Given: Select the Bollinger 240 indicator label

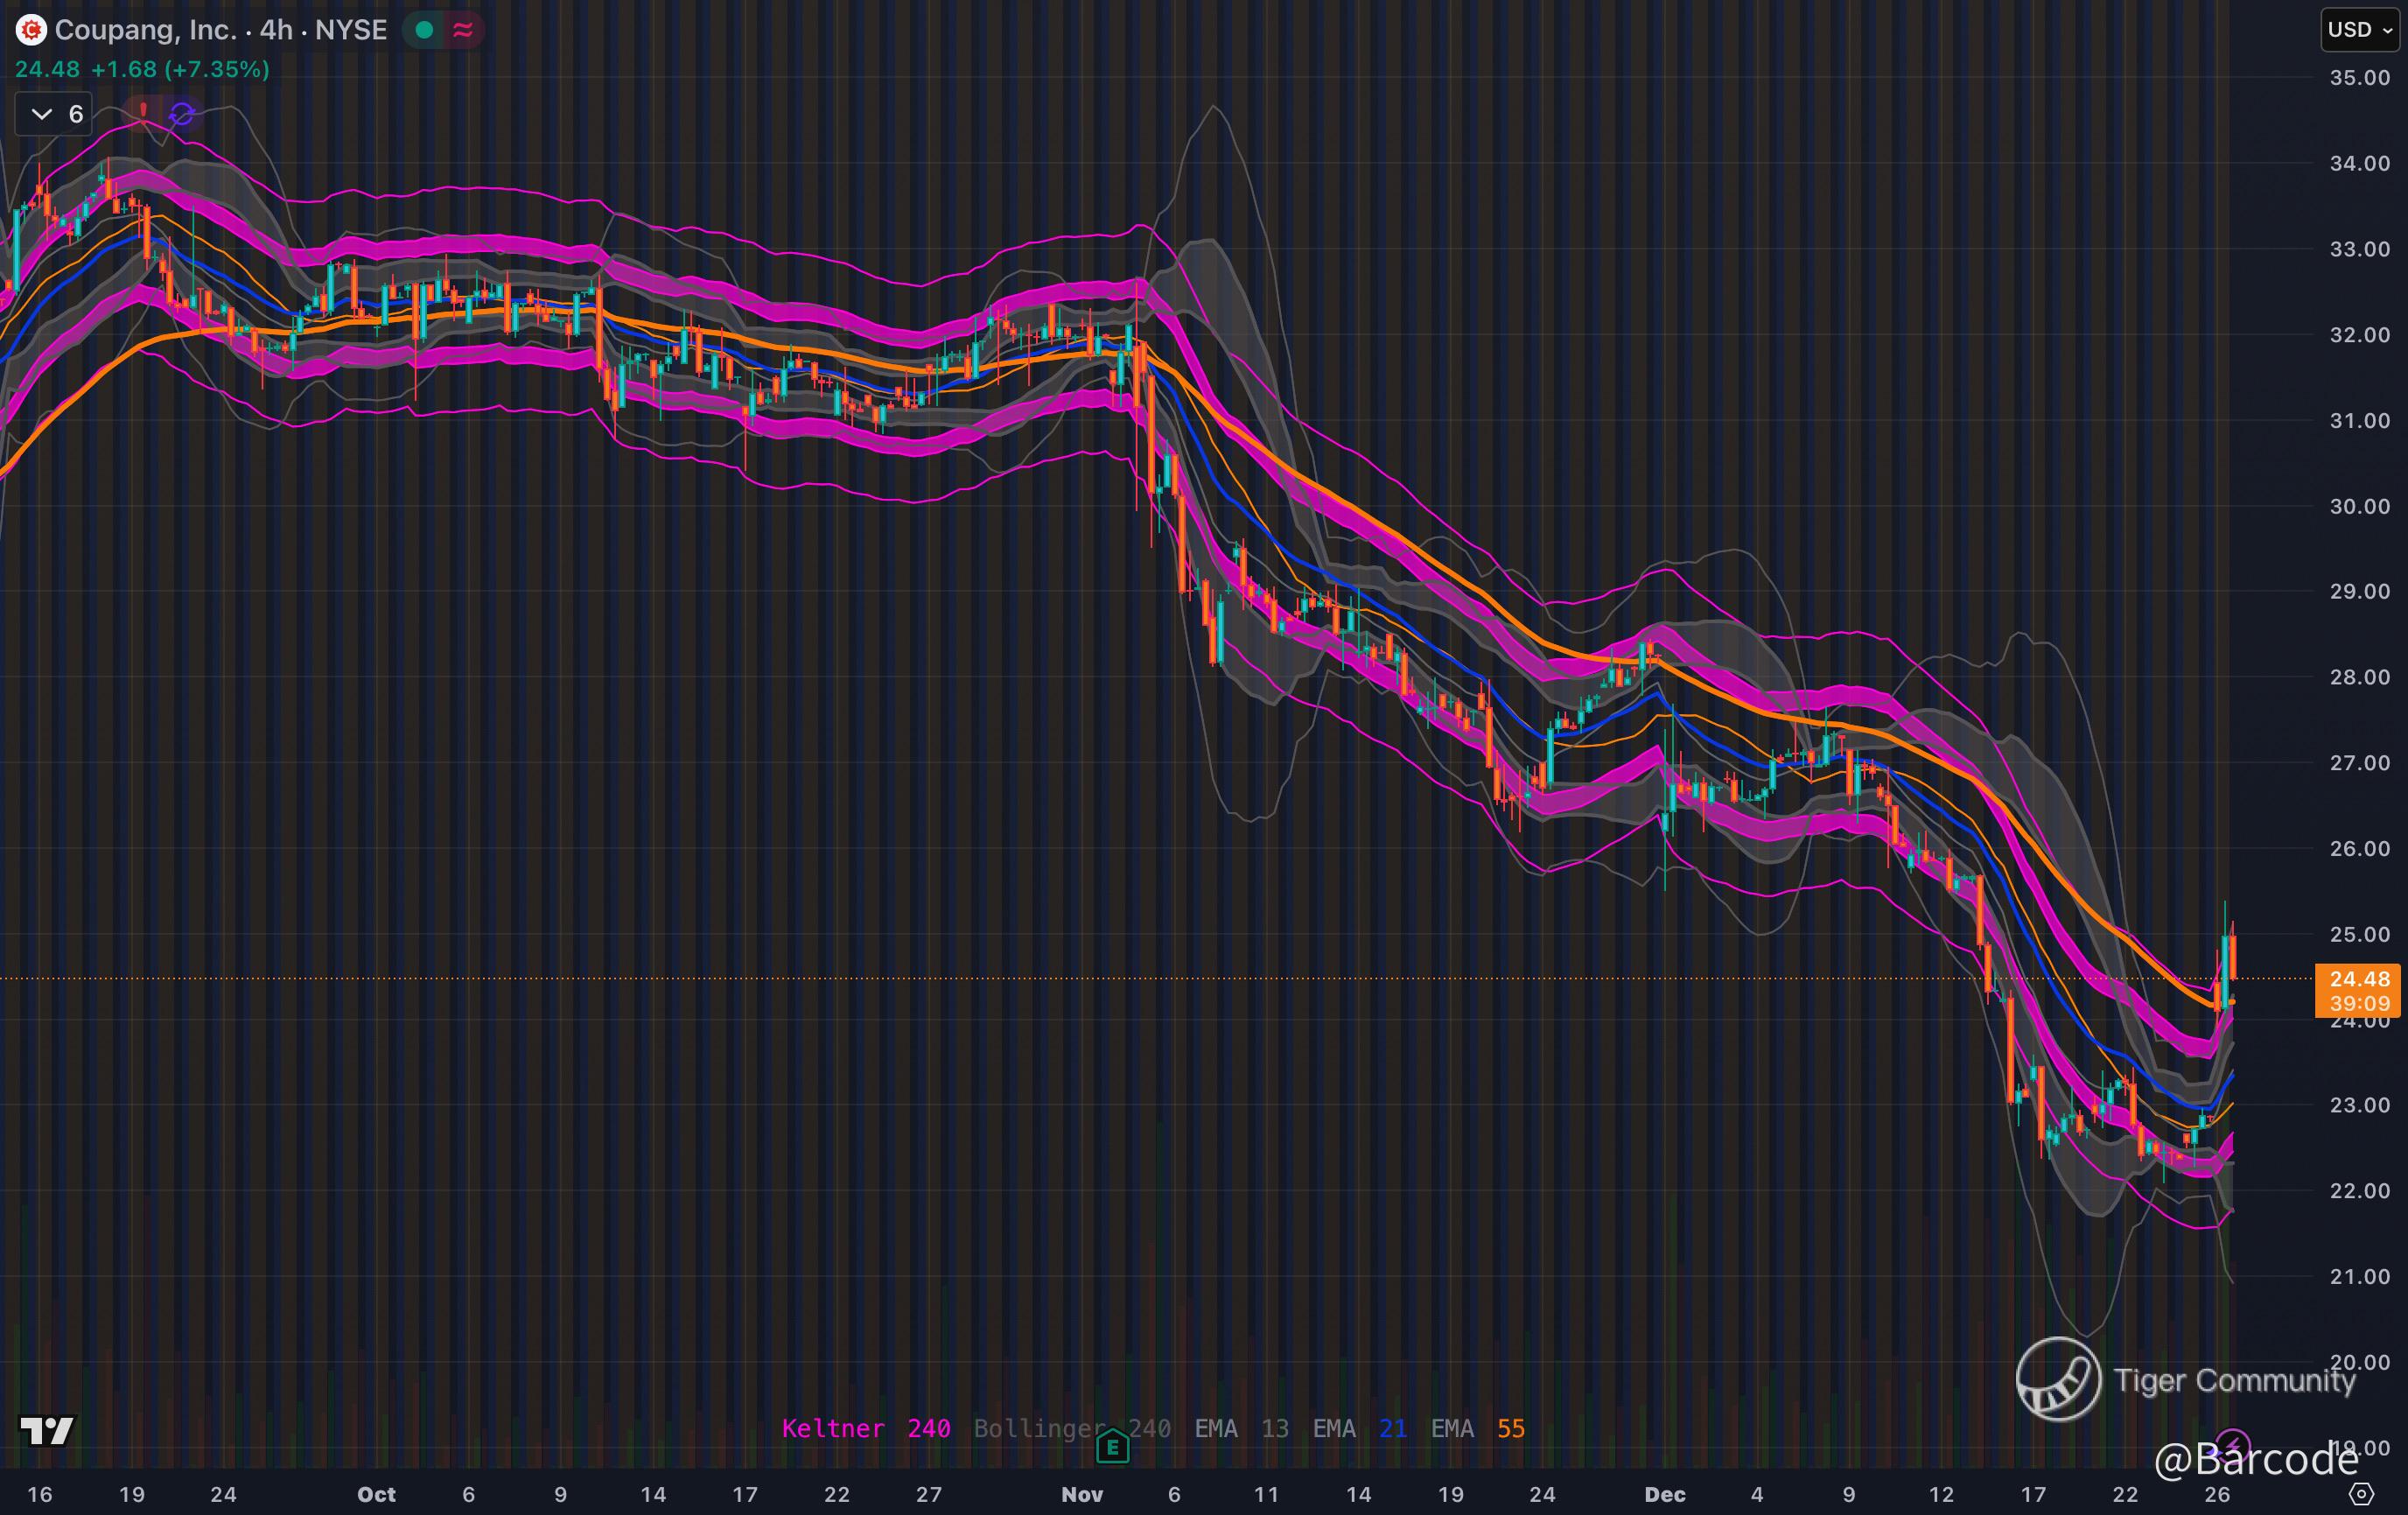Looking at the screenshot, I should tap(1071, 1428).
